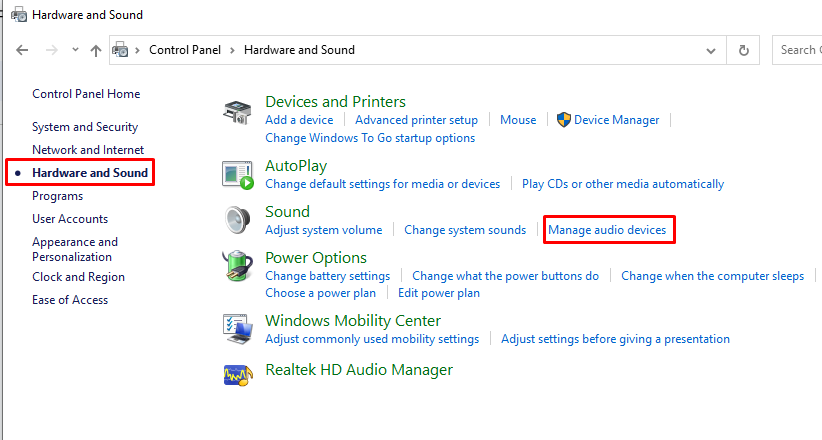Open the Manage audio devices link
Image resolution: width=822 pixels, height=440 pixels.
pos(607,230)
